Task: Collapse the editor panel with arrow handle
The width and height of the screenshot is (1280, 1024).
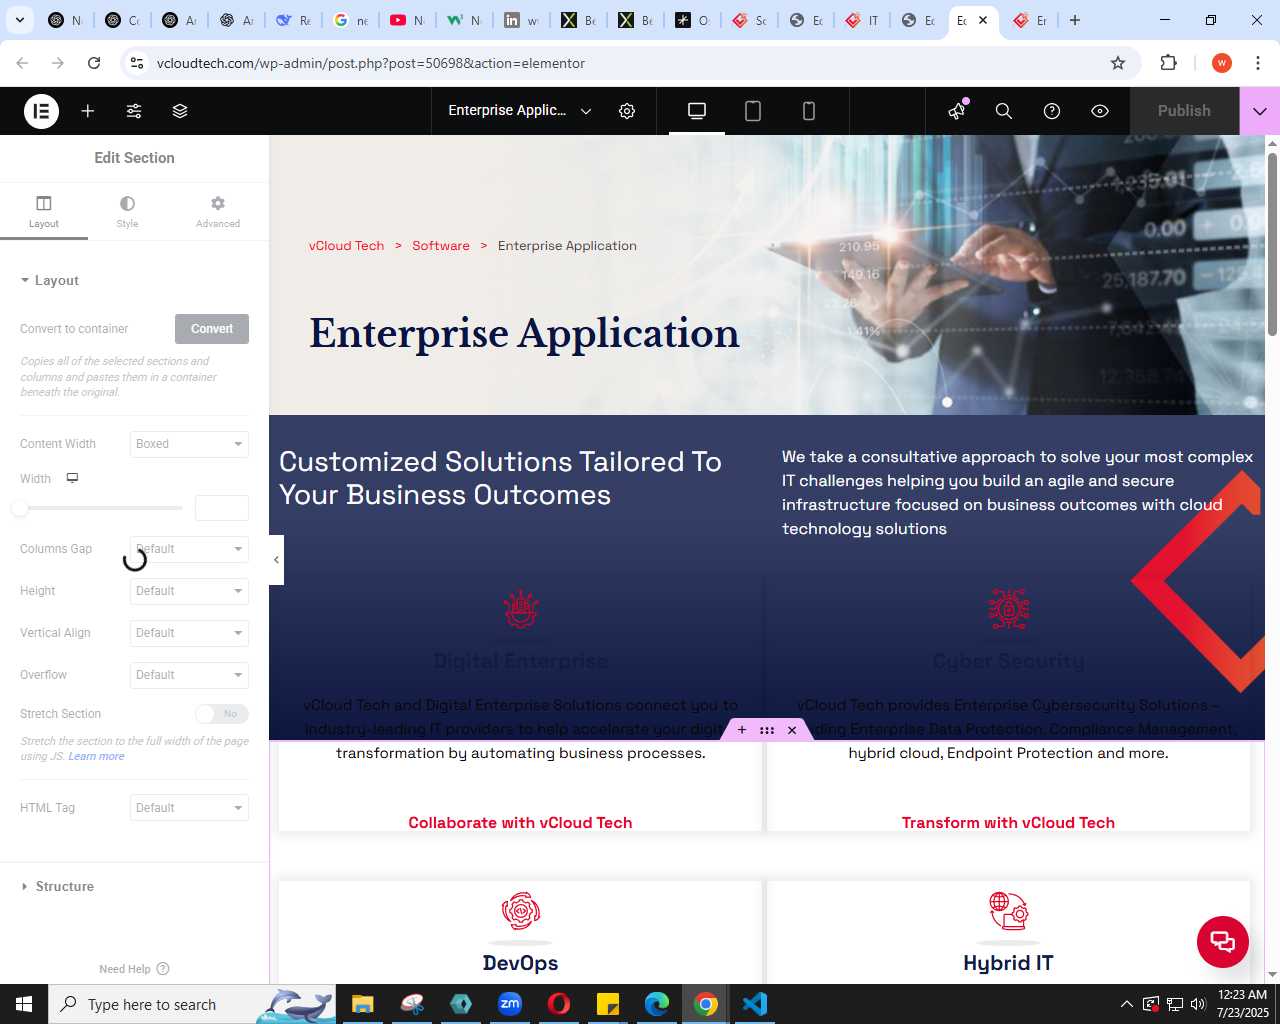Action: click(x=276, y=560)
